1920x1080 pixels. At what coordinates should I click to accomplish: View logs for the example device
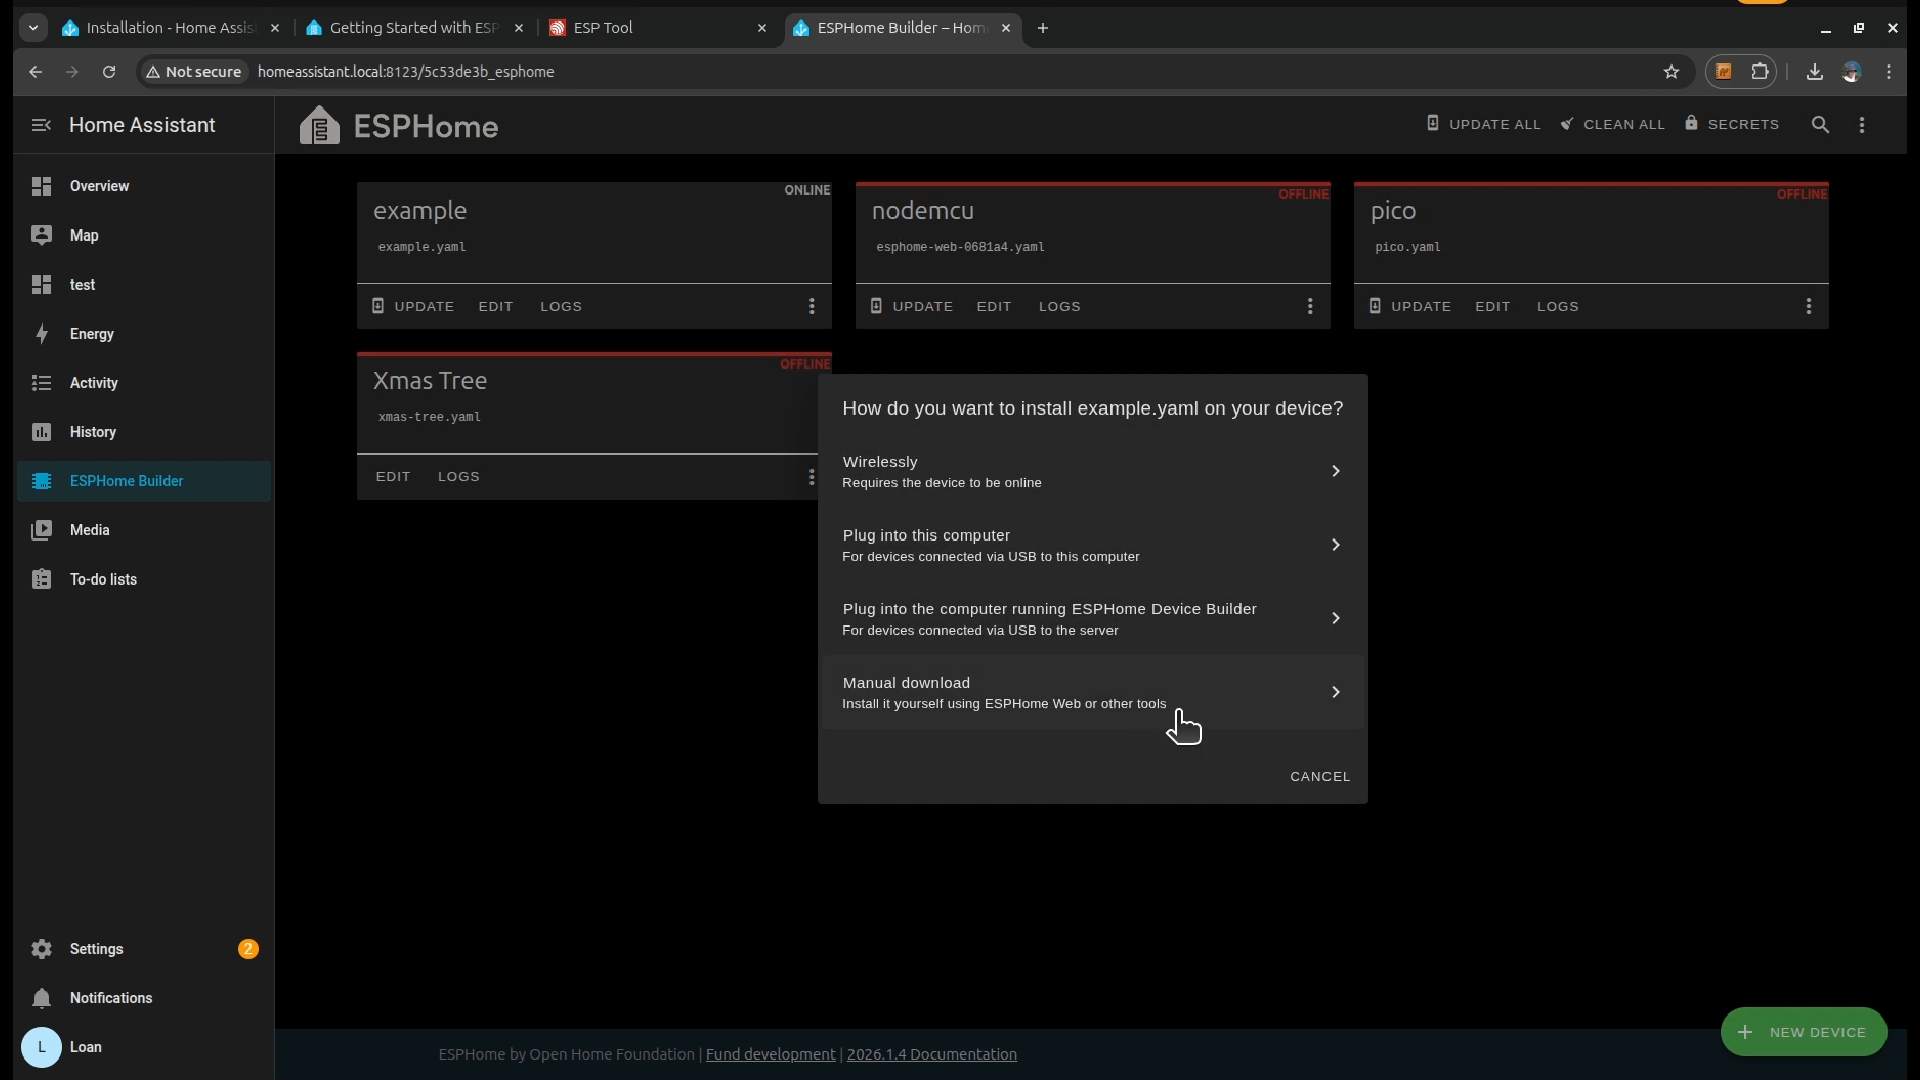click(560, 306)
